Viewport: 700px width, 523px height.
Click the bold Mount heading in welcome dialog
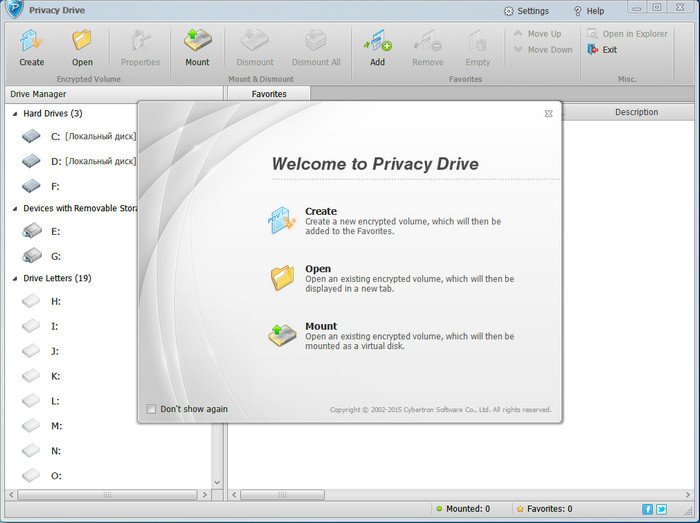click(321, 326)
